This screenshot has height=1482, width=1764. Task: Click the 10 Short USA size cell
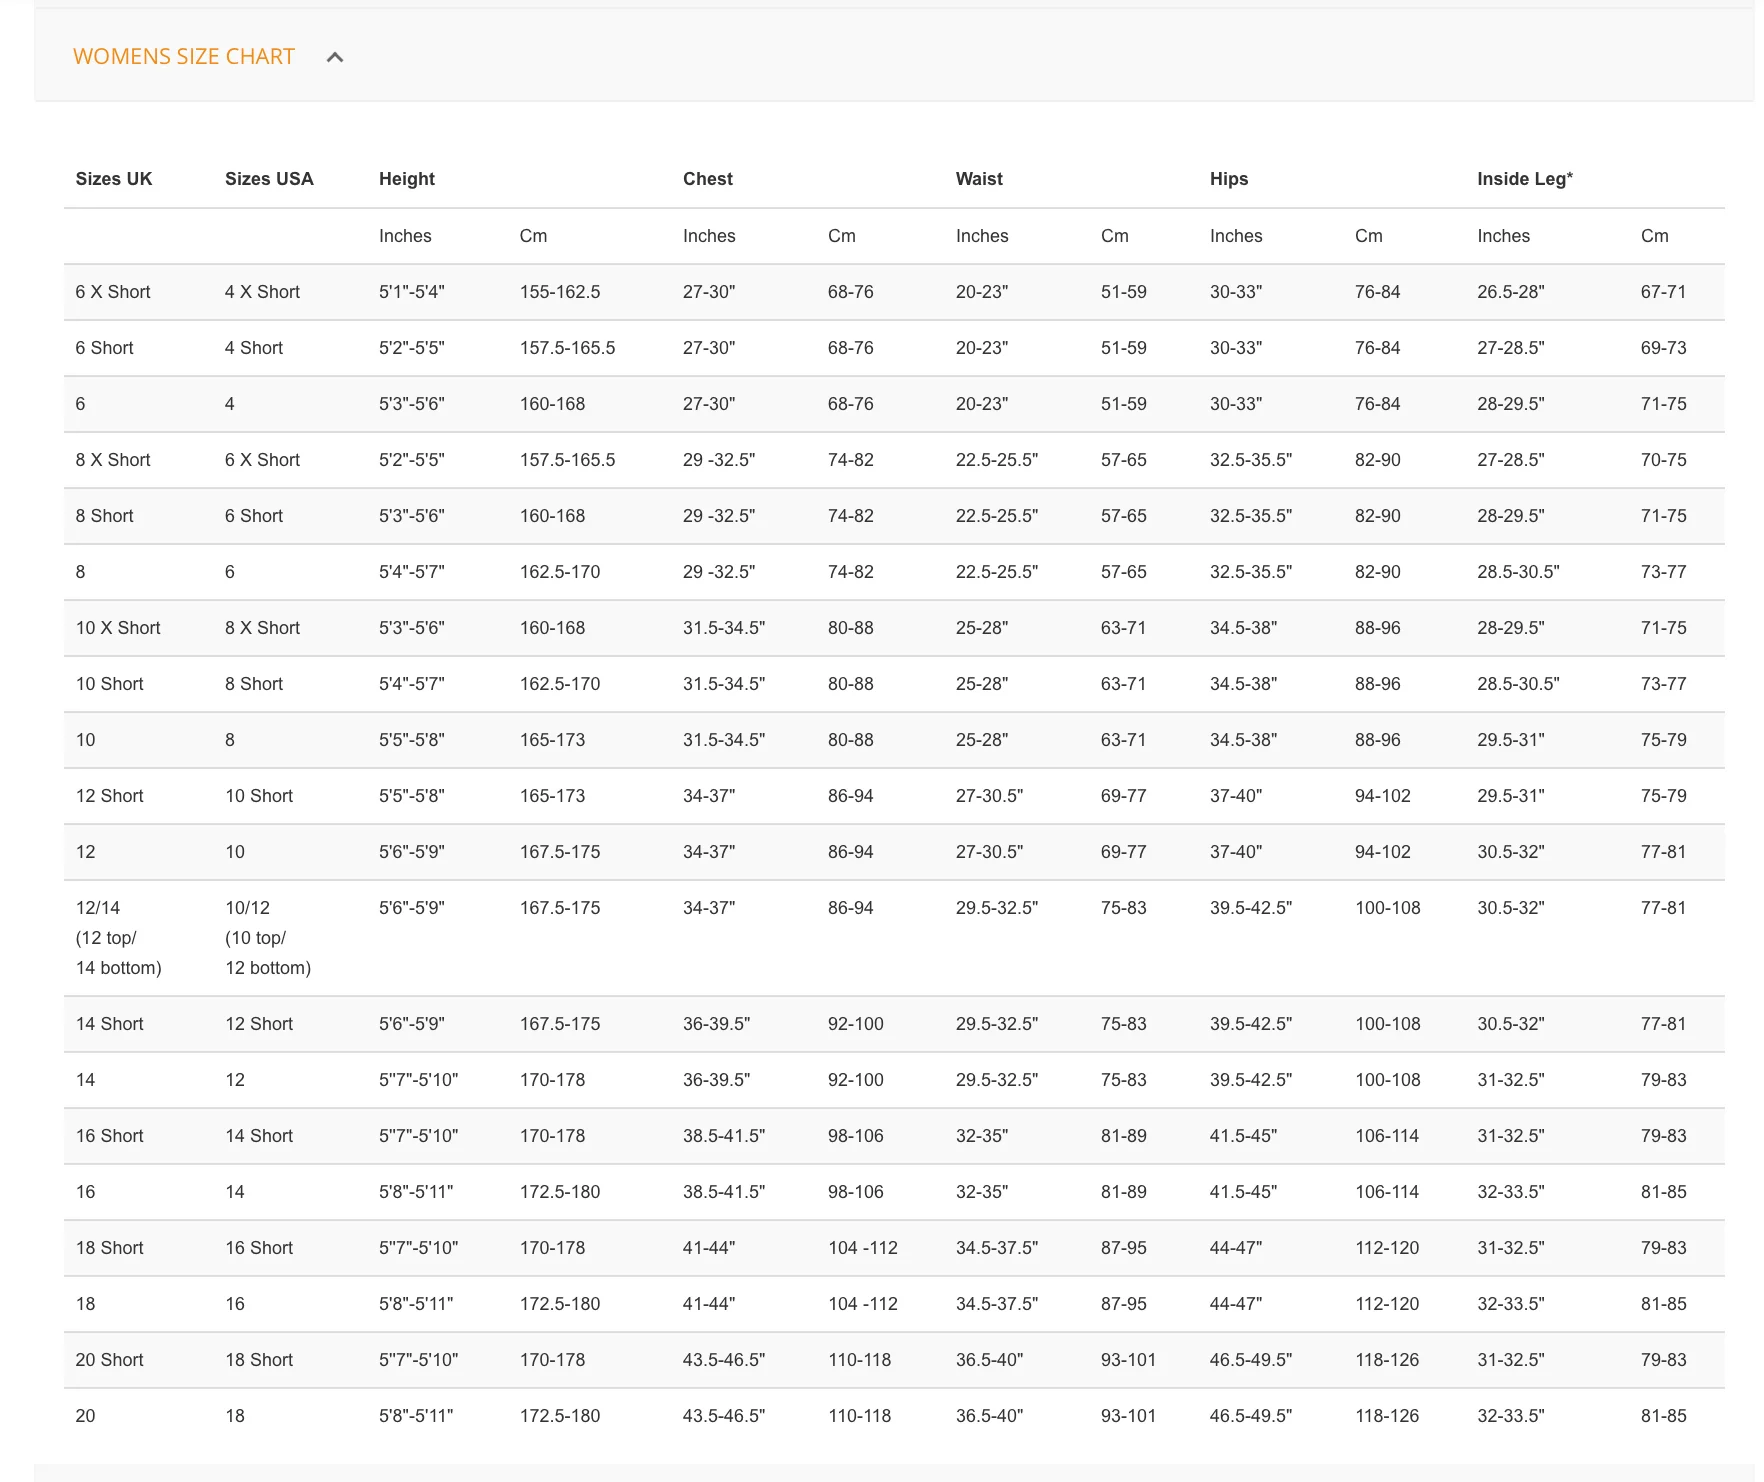(259, 796)
